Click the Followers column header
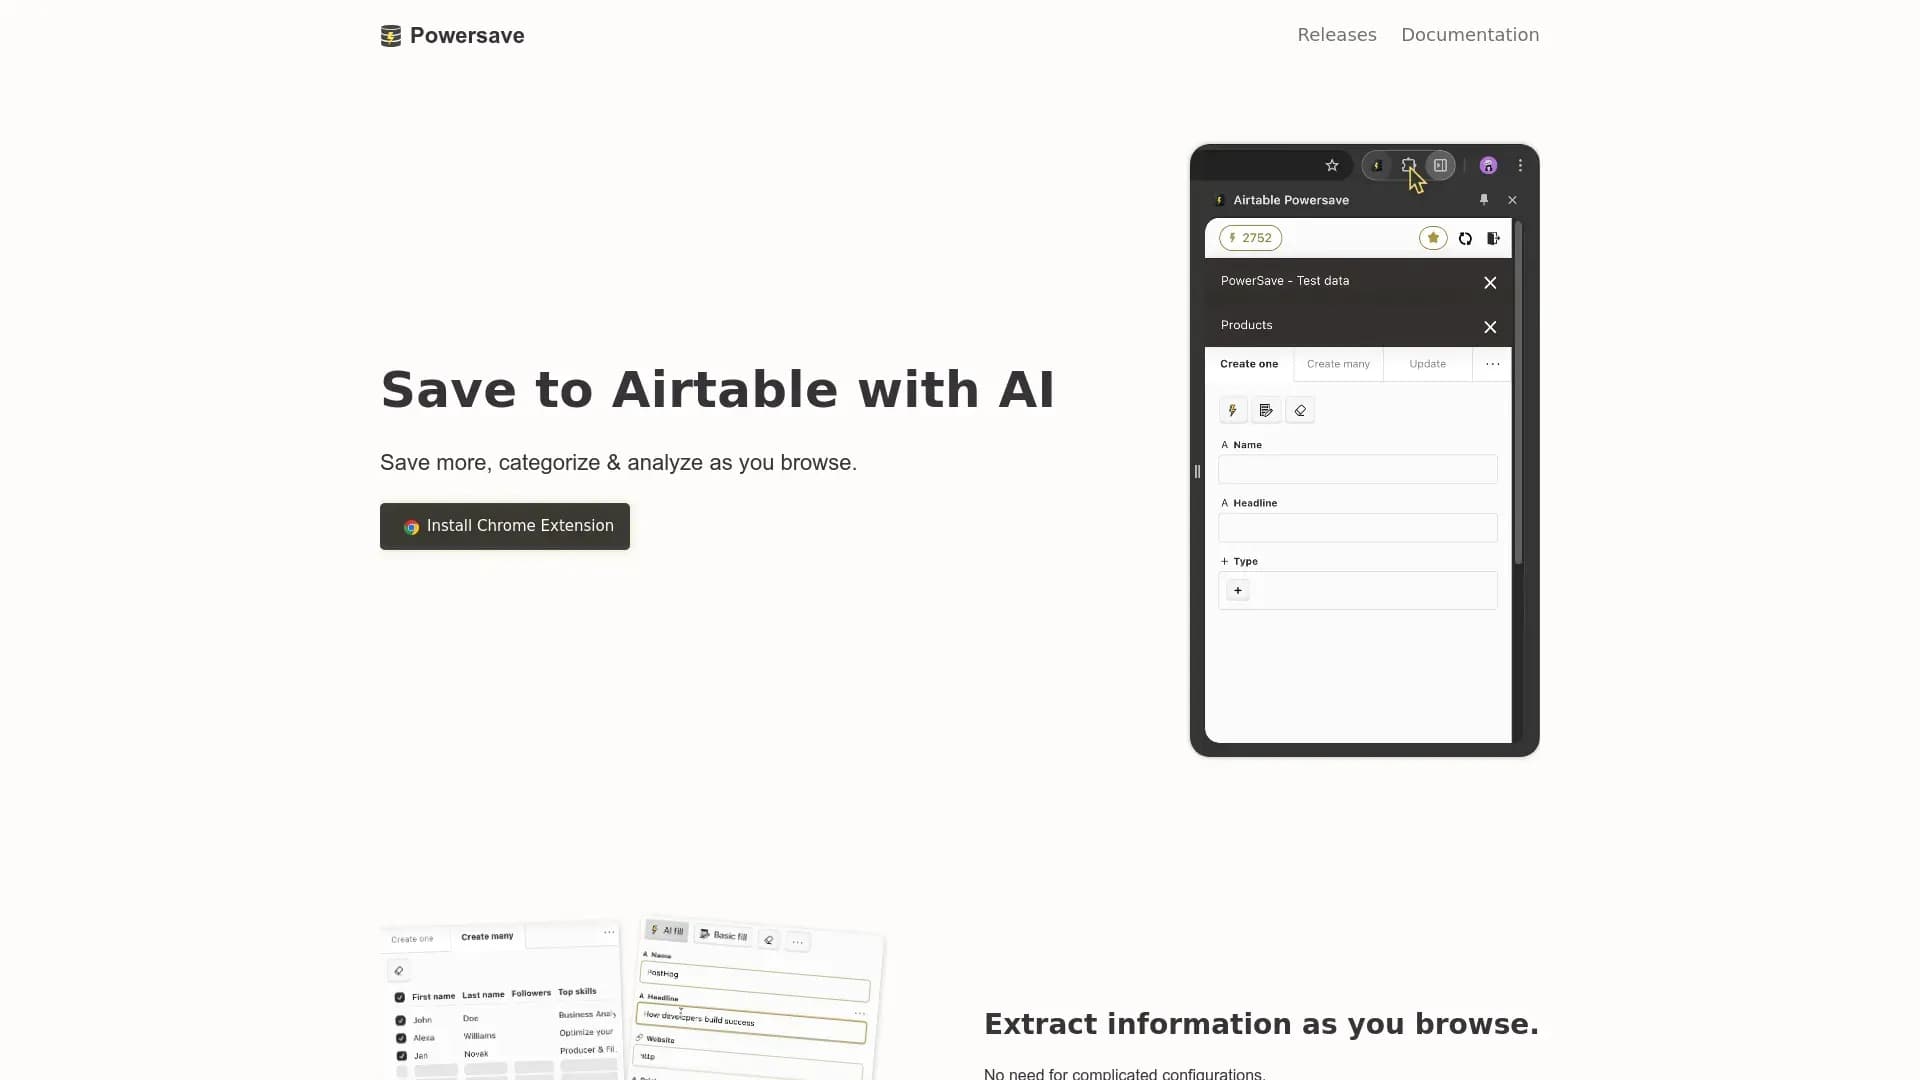The width and height of the screenshot is (1920, 1080). (531, 993)
